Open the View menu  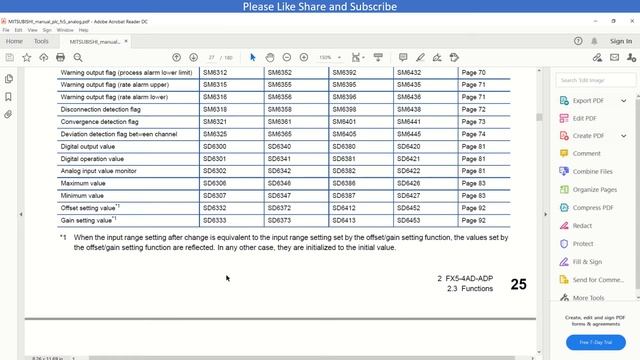(33, 30)
